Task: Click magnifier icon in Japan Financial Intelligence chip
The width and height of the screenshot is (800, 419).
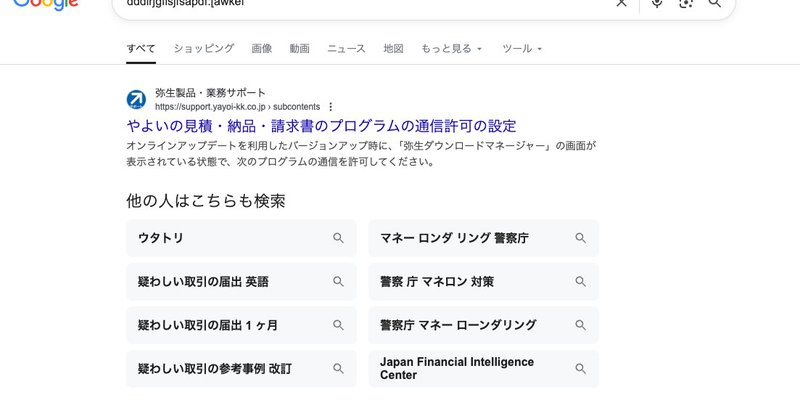Action: pos(581,368)
